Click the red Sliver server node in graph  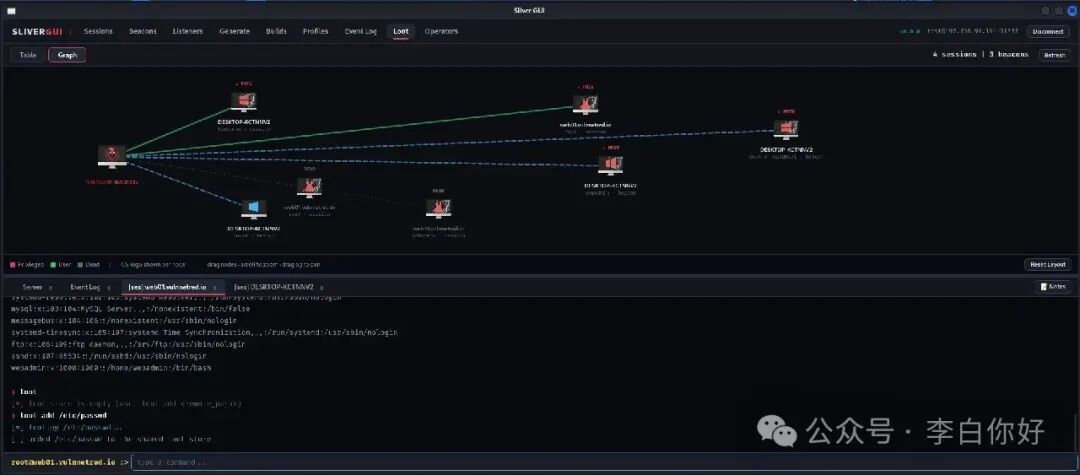click(112, 156)
